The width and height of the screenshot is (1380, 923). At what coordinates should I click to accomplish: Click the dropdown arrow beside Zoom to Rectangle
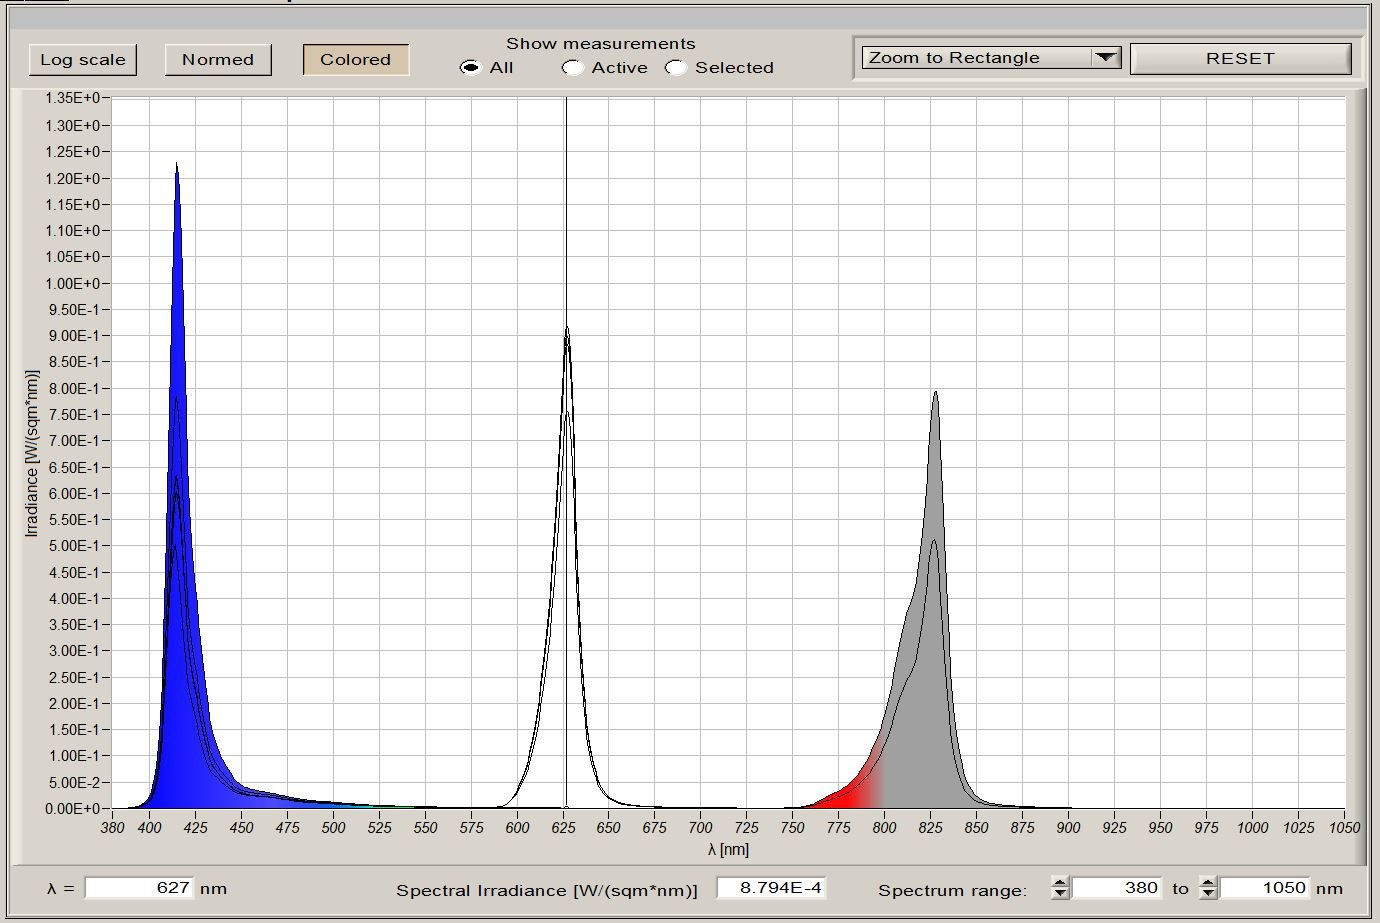(x=1105, y=58)
